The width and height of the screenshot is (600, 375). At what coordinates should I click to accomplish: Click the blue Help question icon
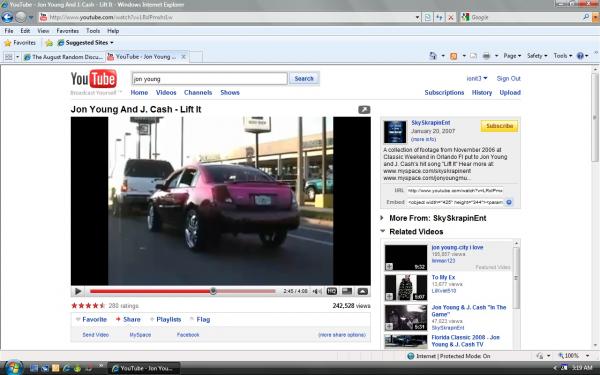point(580,56)
